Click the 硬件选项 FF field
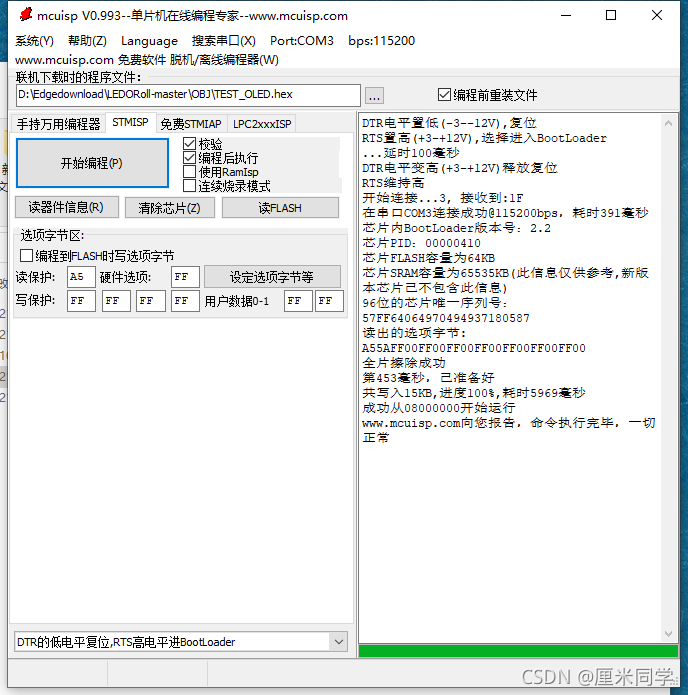 click(x=185, y=277)
